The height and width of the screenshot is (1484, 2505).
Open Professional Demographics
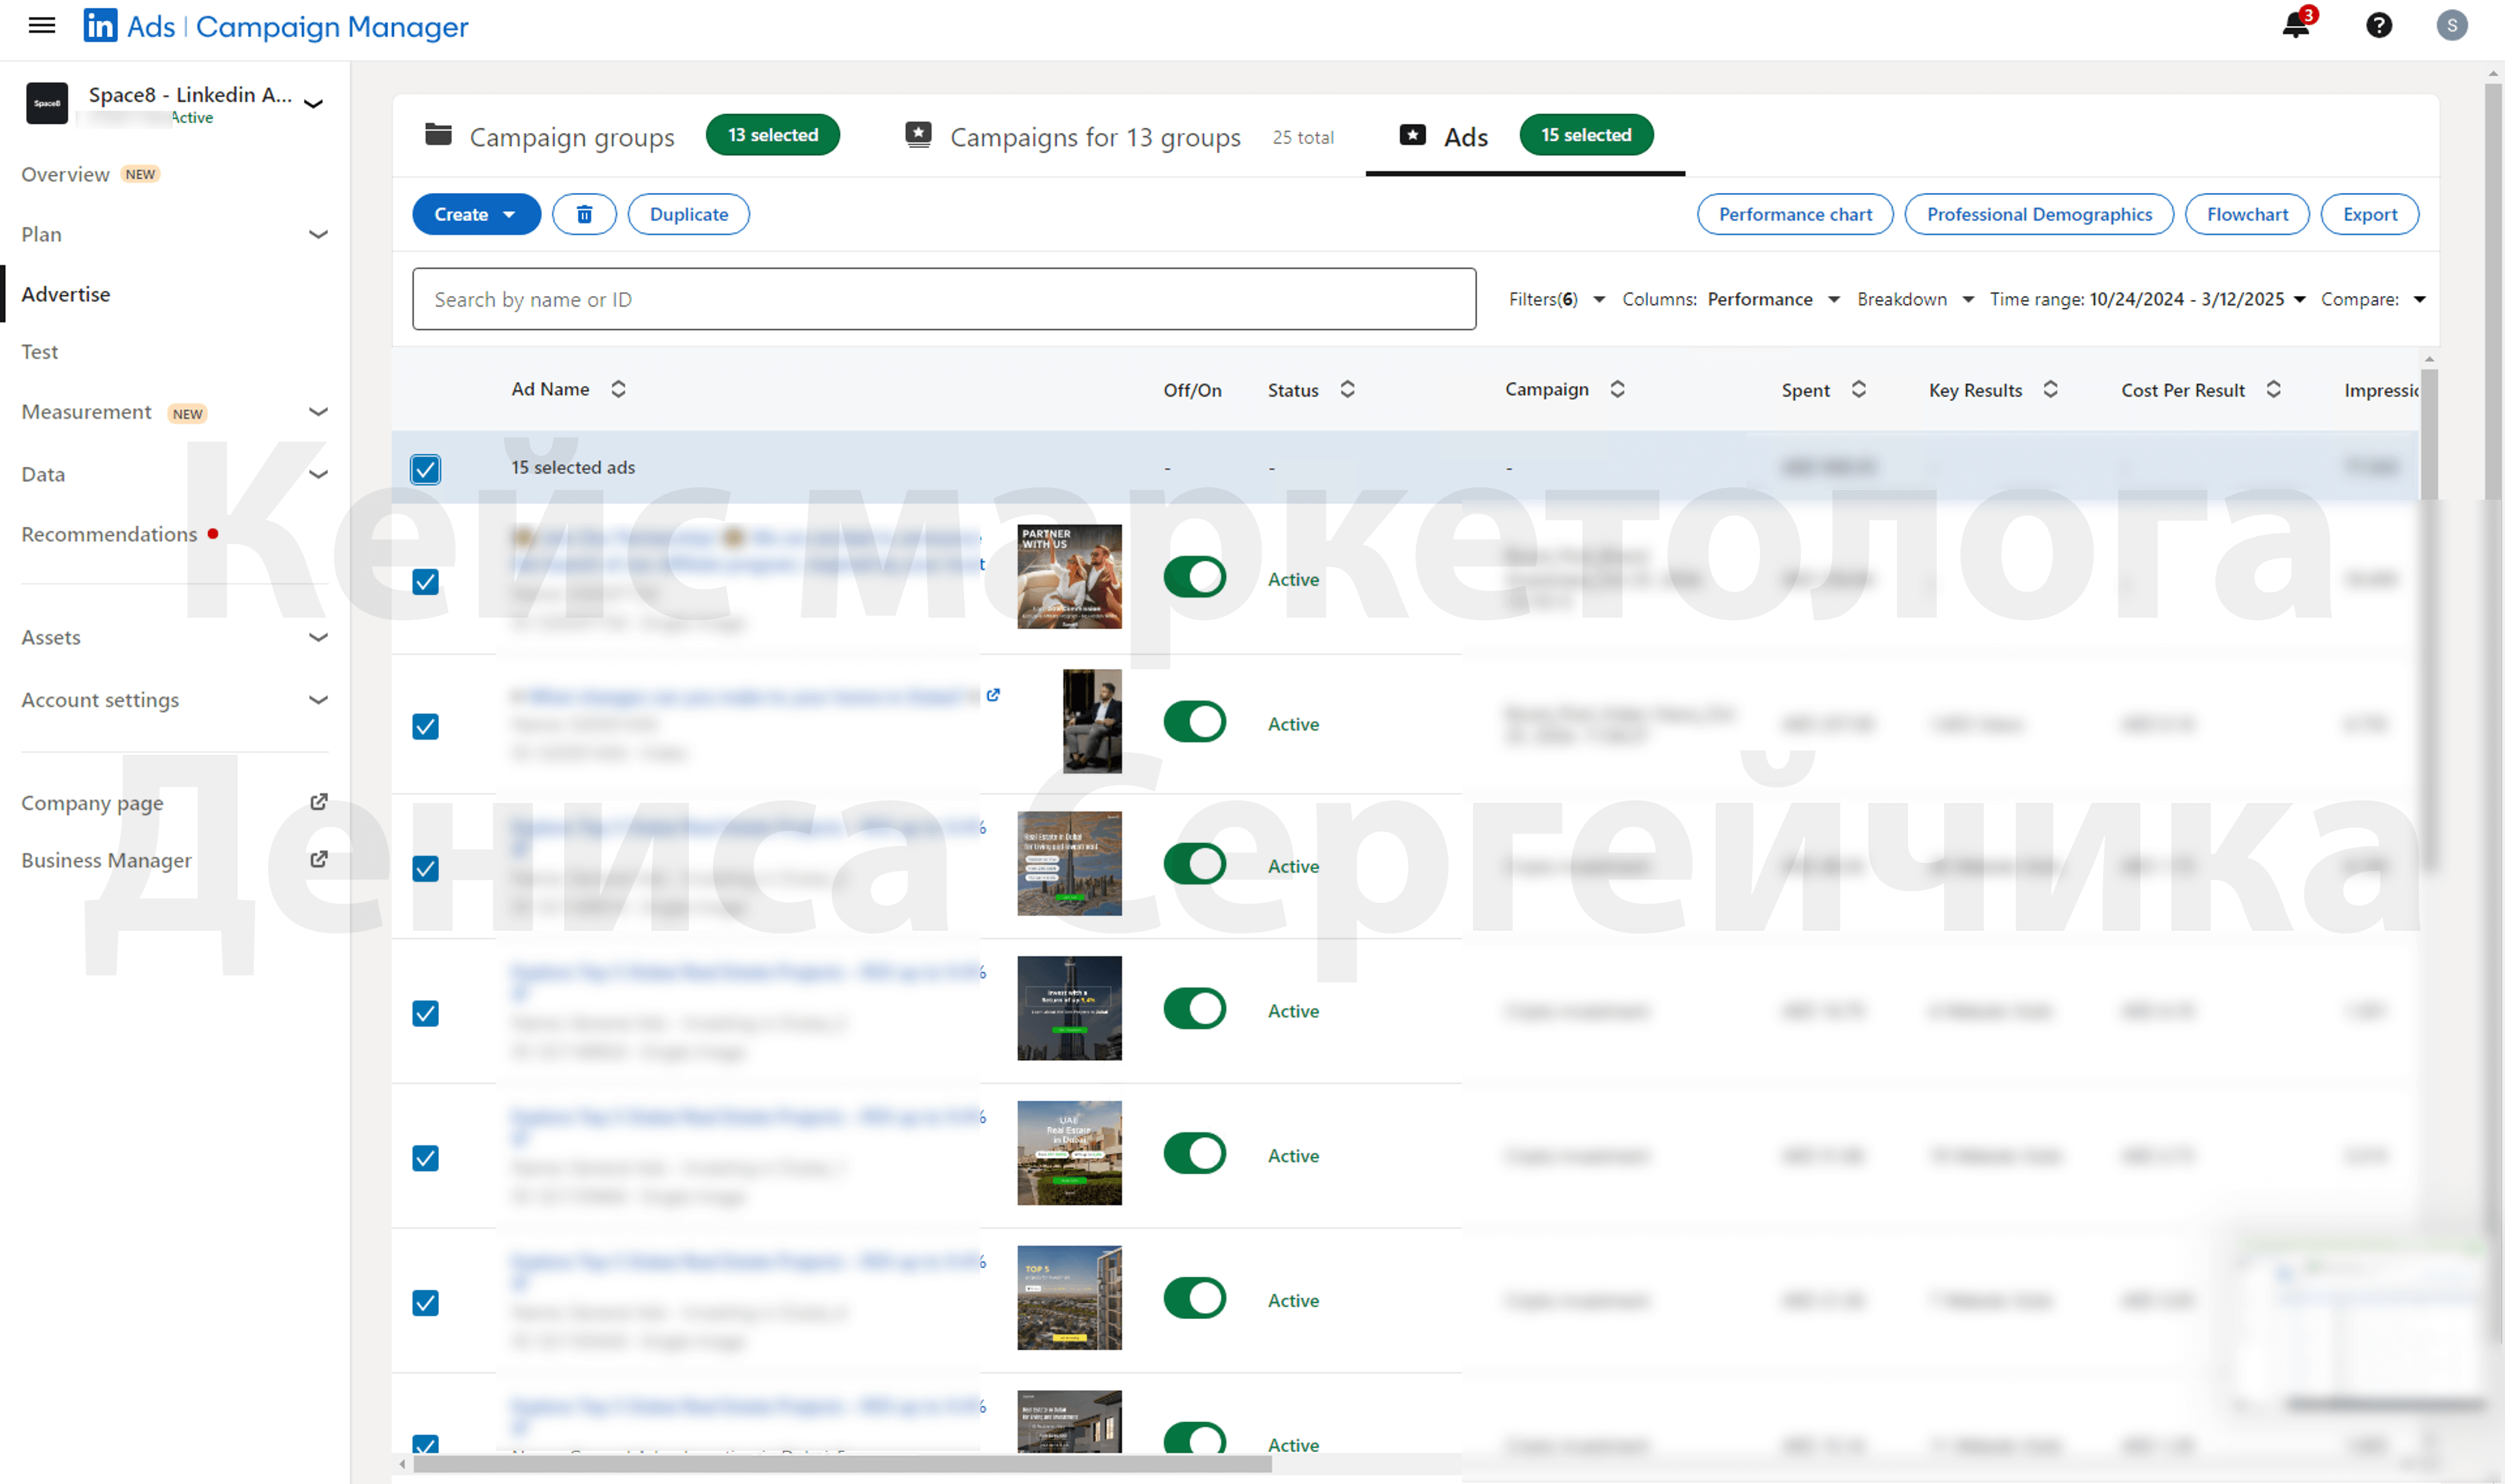(2038, 214)
